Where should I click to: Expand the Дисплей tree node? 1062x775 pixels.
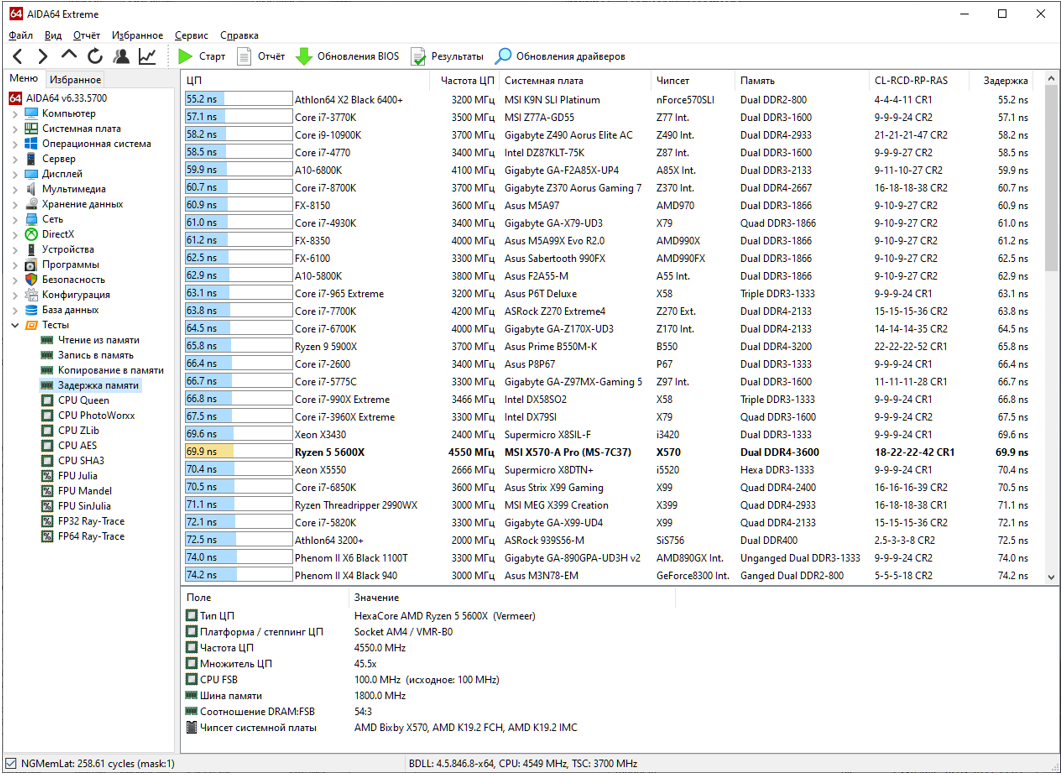[15, 174]
